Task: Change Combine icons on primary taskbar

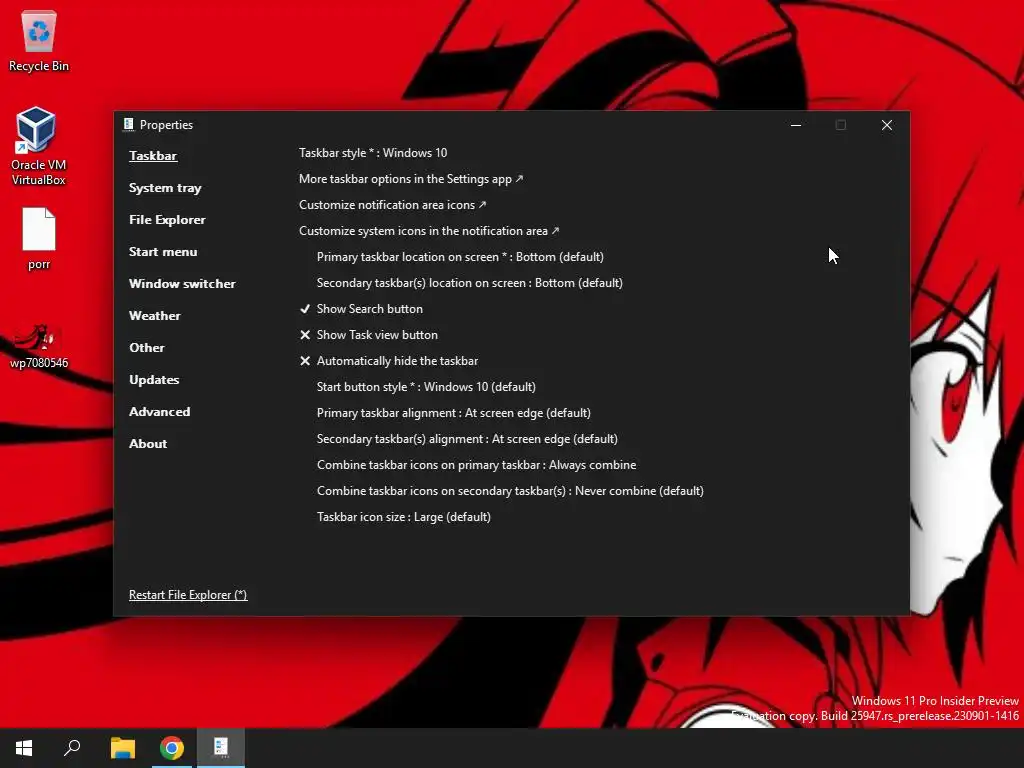Action: point(476,465)
